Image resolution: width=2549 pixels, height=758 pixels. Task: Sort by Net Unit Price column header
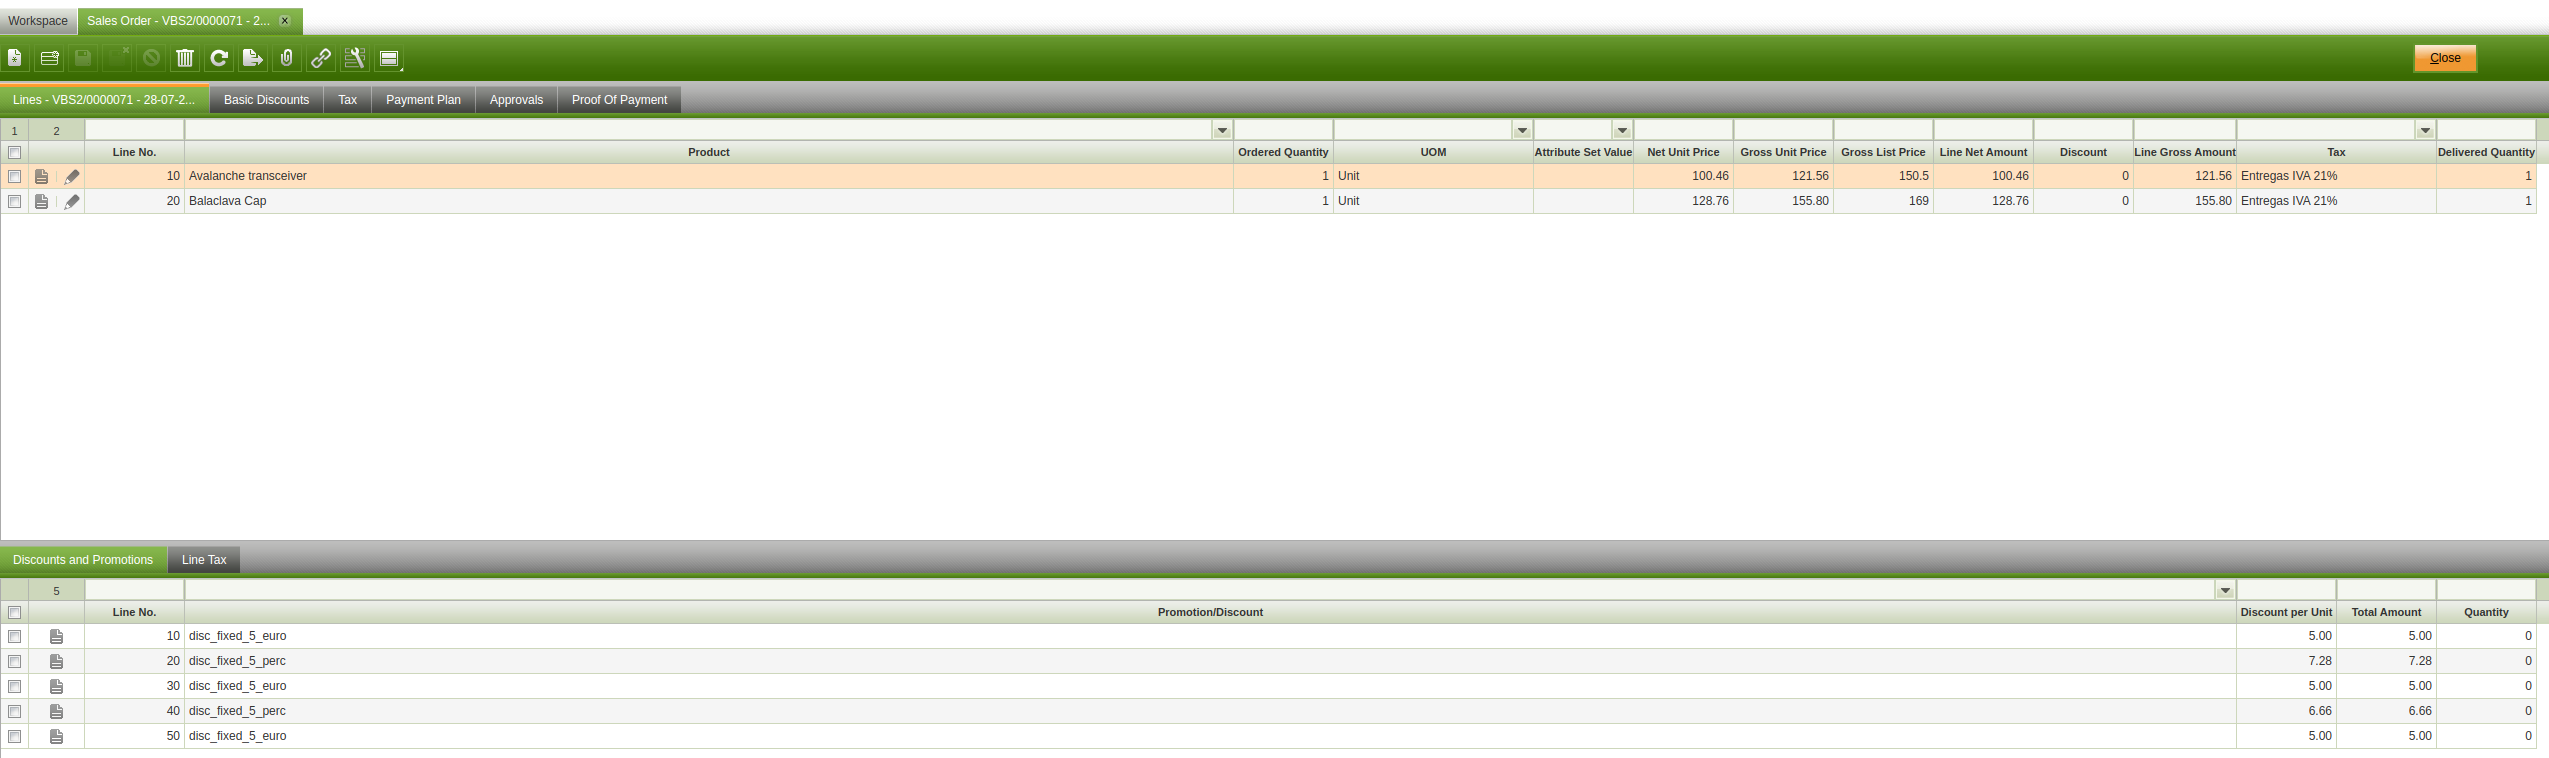[x=1683, y=152]
